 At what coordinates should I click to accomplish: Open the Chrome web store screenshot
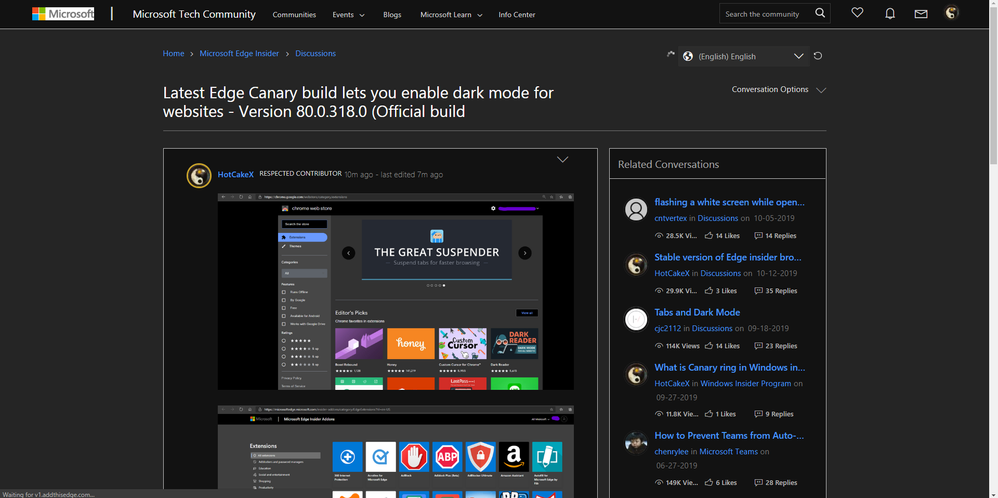[395, 292]
